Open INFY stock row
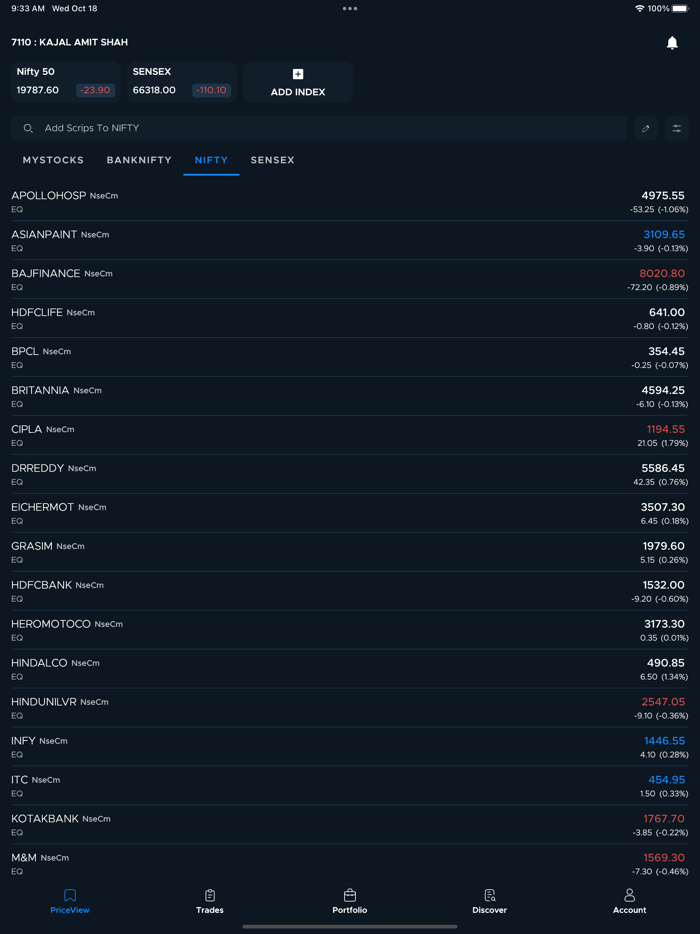Image resolution: width=700 pixels, height=934 pixels. tap(350, 747)
